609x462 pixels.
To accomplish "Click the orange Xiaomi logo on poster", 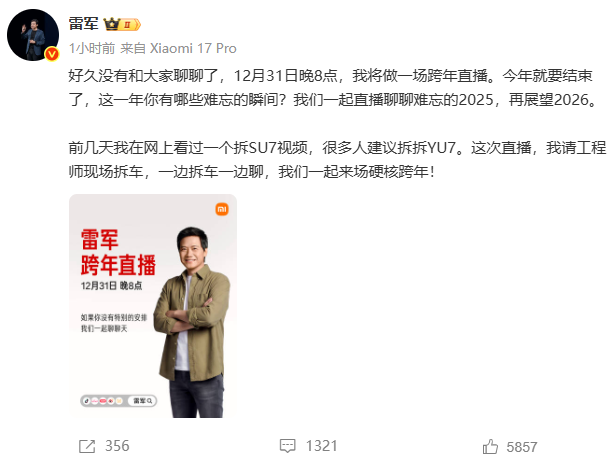I will (x=222, y=209).
